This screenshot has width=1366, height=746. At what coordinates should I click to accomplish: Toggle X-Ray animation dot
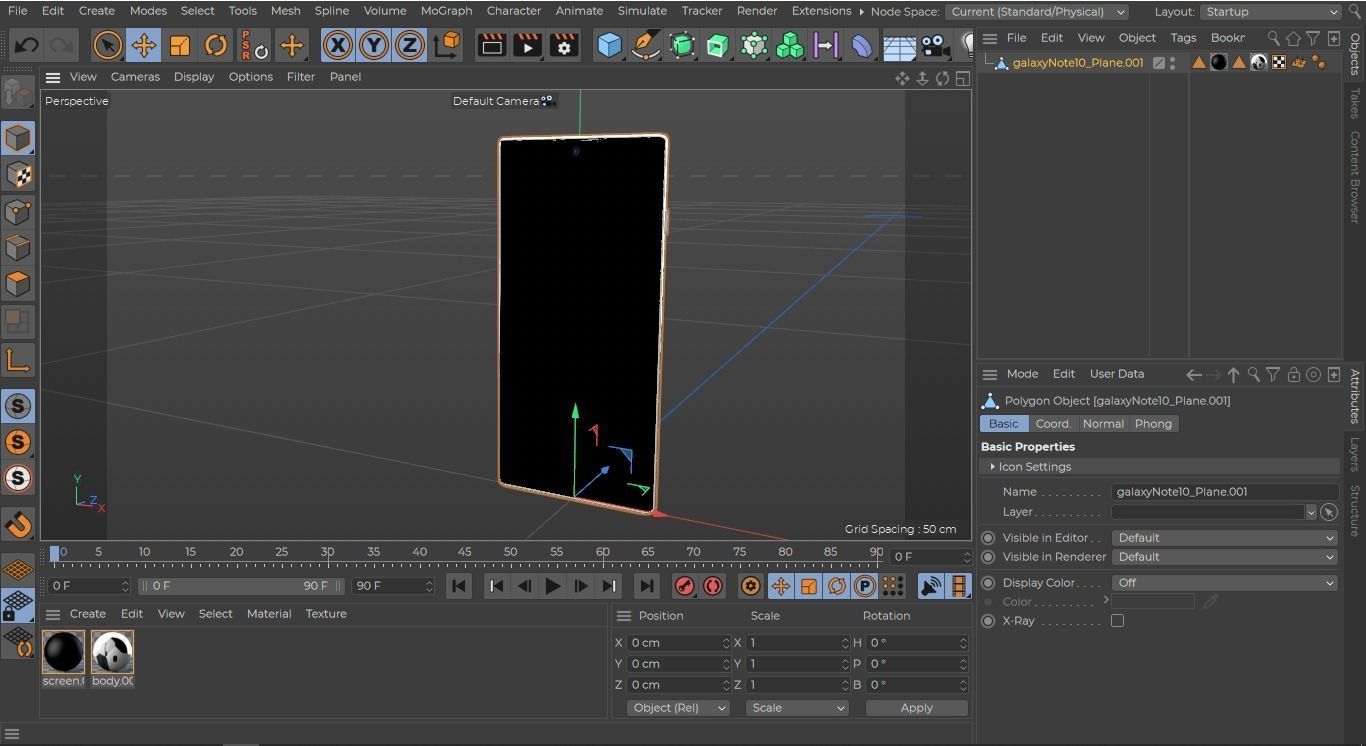click(988, 621)
